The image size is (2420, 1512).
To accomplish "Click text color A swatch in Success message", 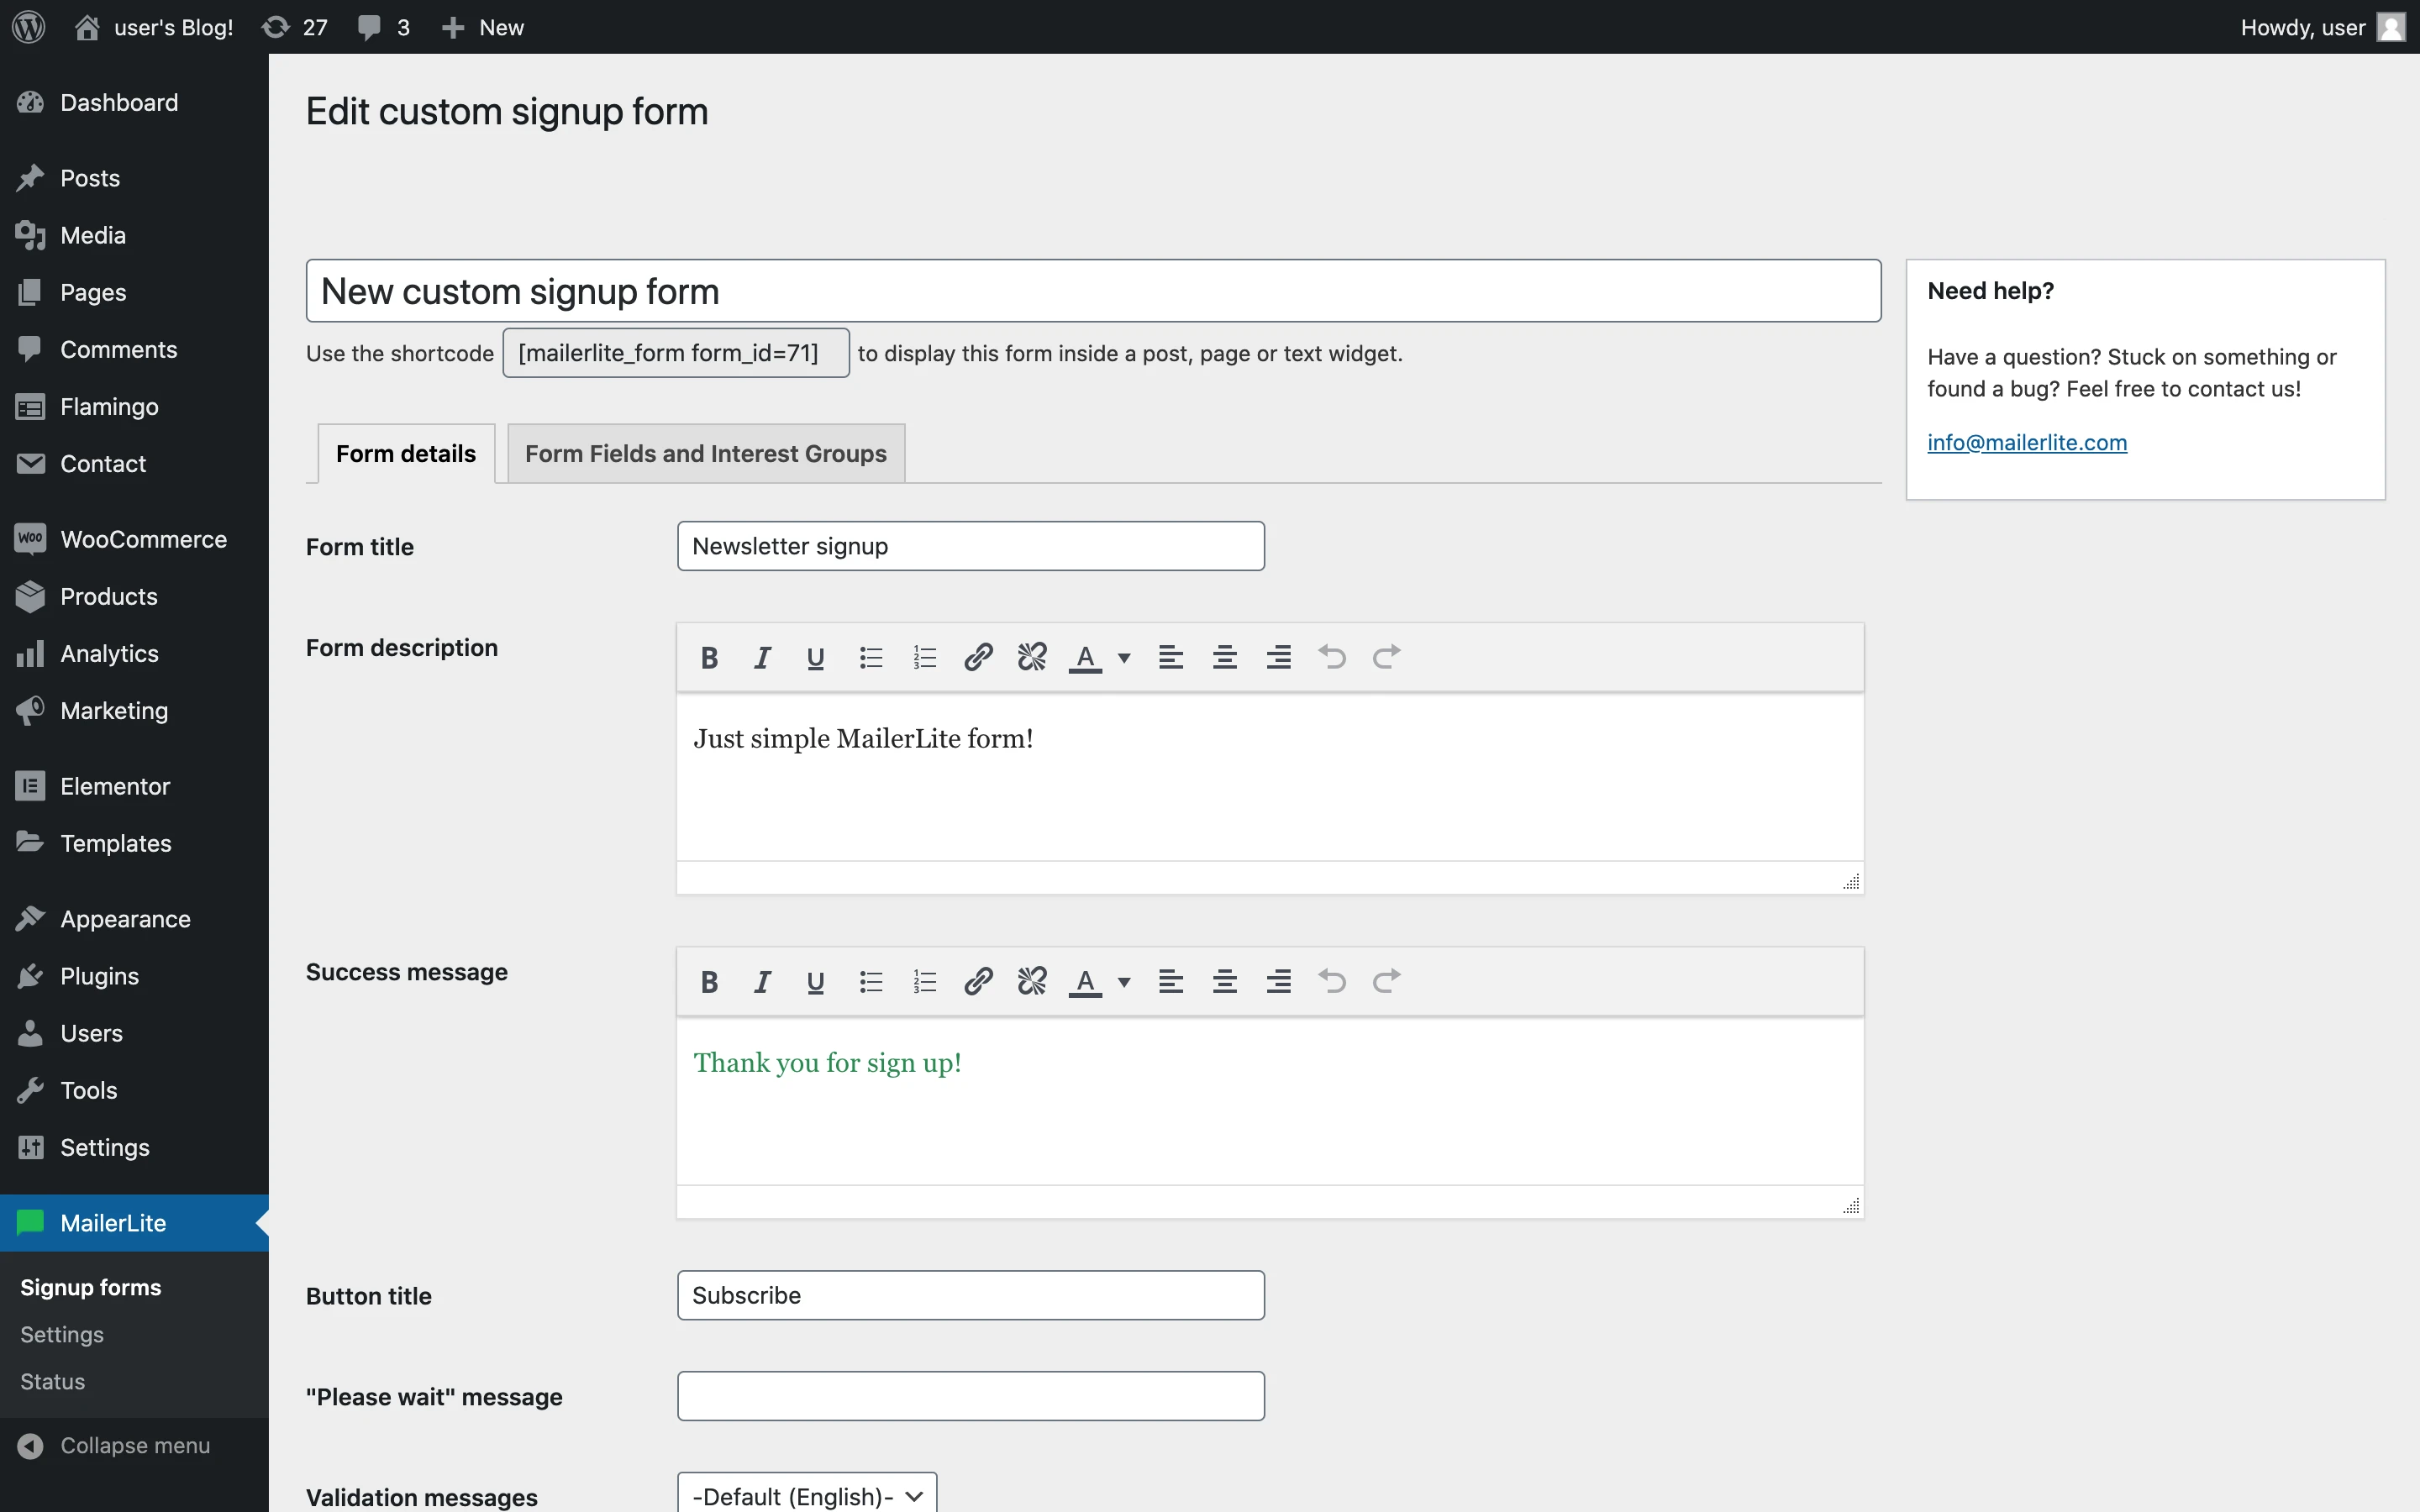I will click(1085, 981).
